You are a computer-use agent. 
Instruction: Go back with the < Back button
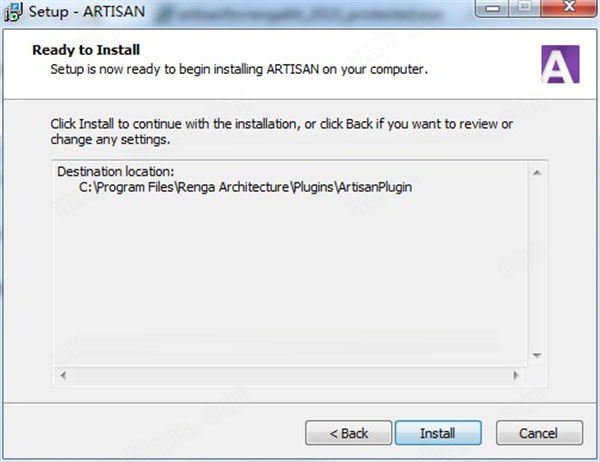pos(349,433)
